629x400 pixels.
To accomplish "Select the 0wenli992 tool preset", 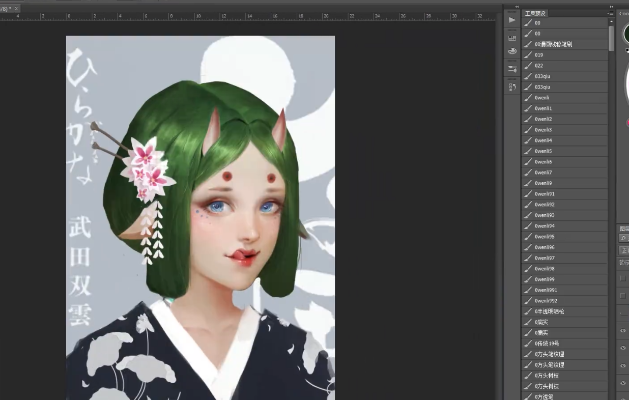I will pos(565,301).
